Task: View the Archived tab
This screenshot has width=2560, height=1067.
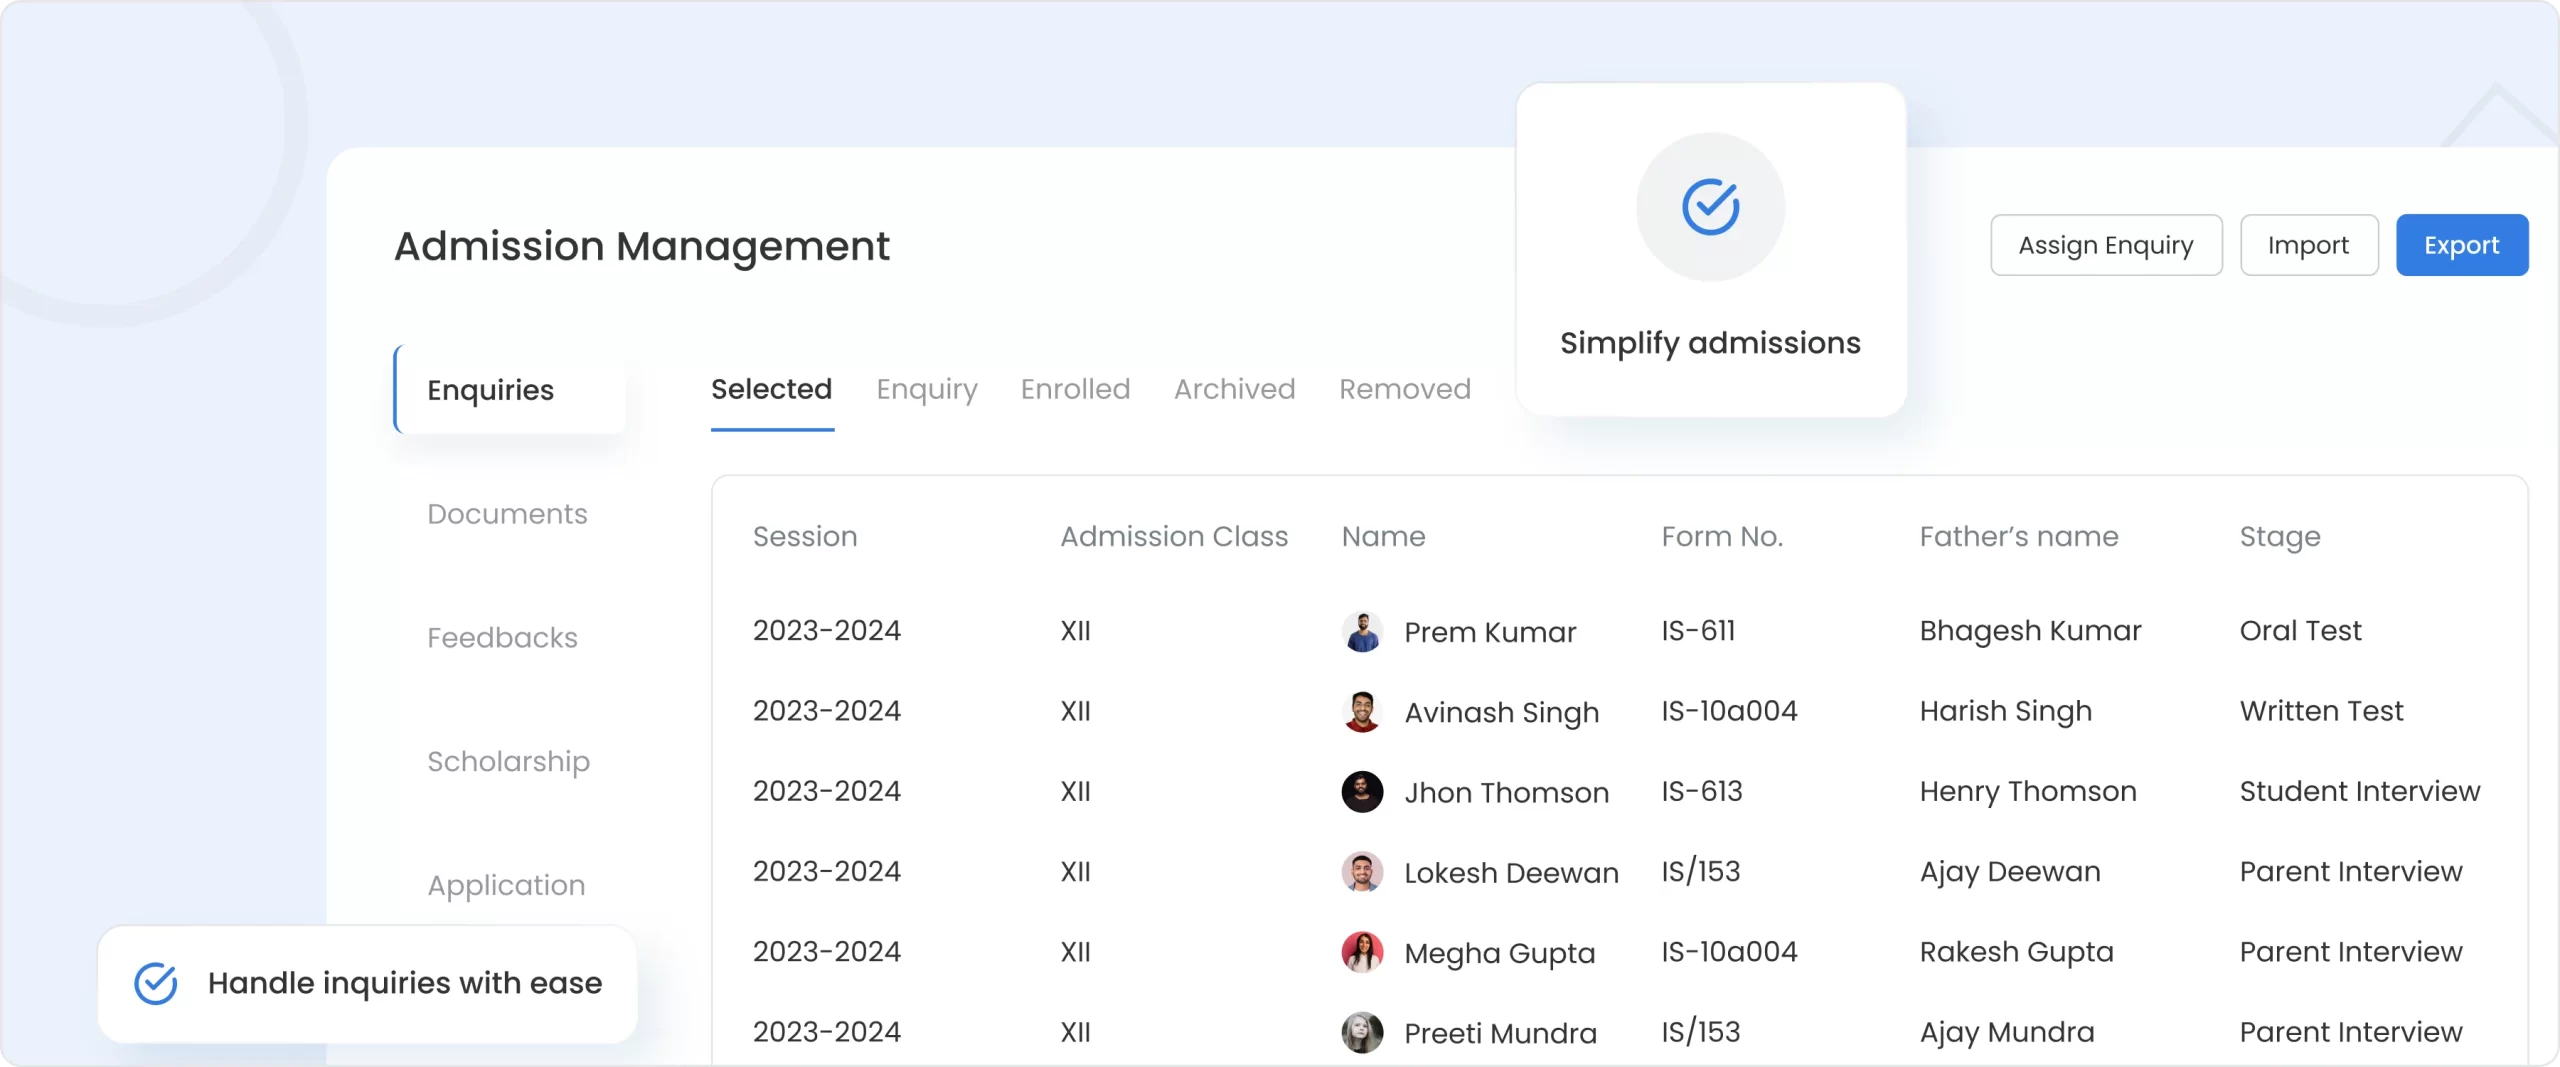Action: tap(1234, 390)
